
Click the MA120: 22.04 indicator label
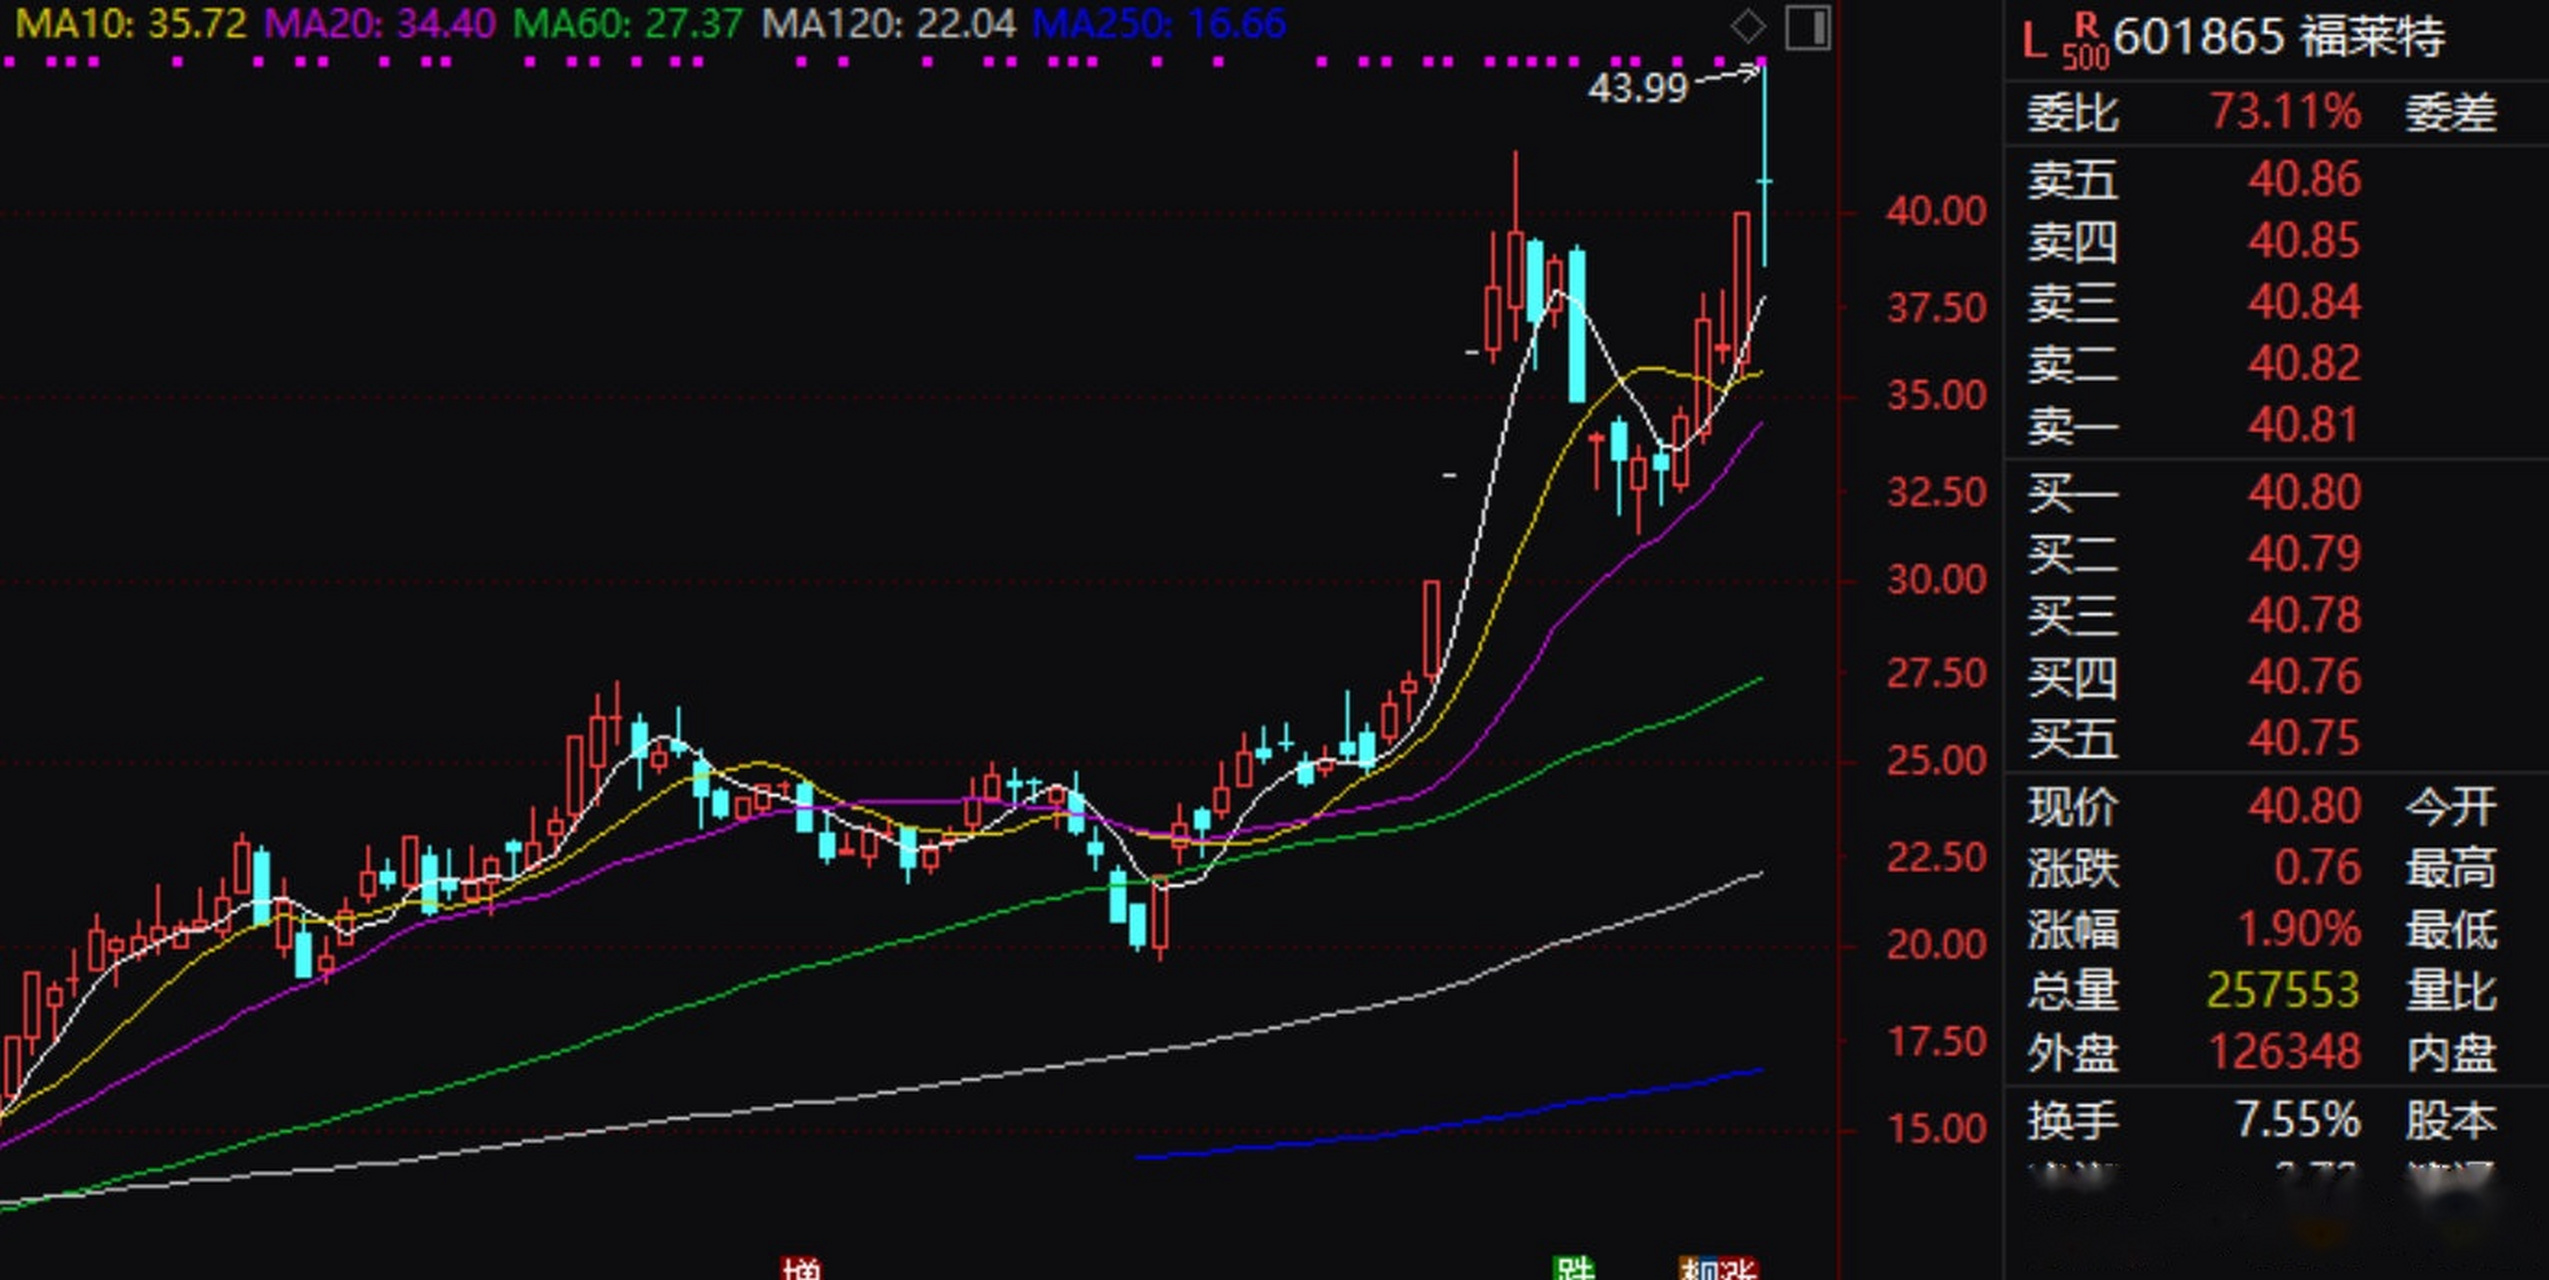(x=888, y=24)
